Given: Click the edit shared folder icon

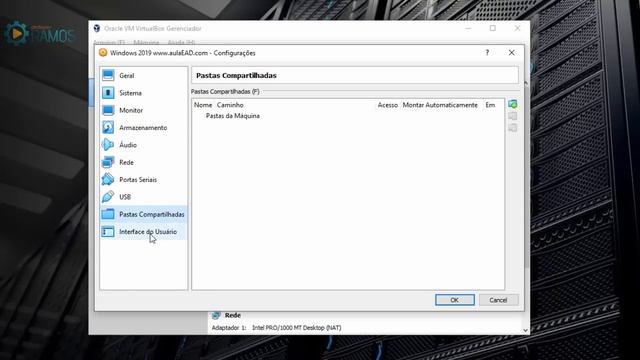Looking at the screenshot, I should [513, 116].
